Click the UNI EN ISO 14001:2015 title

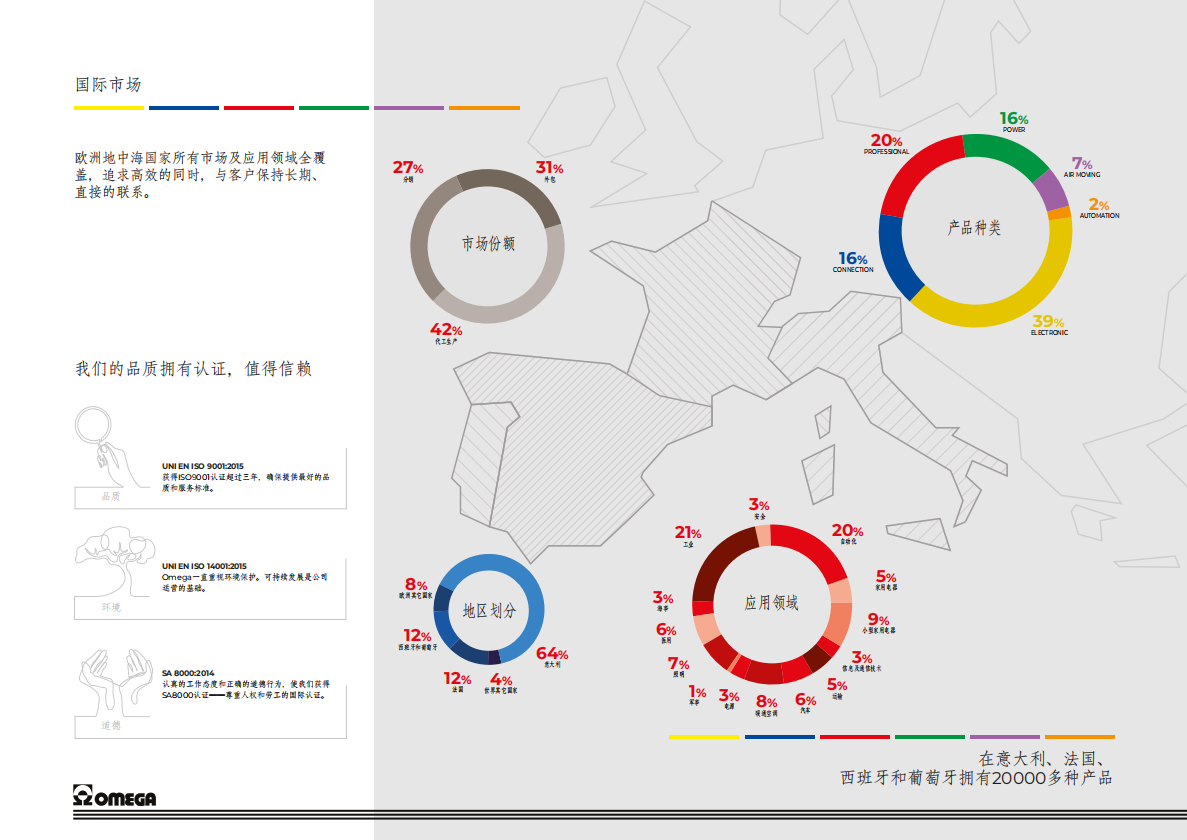[x=204, y=566]
